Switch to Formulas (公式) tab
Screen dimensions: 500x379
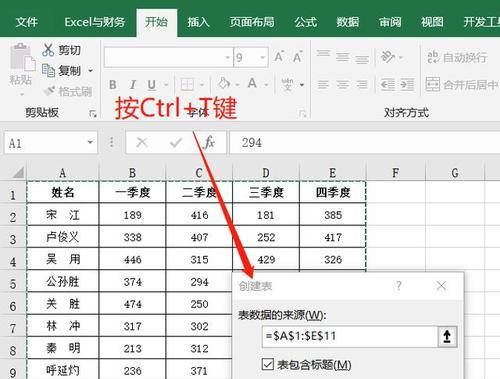(x=305, y=22)
